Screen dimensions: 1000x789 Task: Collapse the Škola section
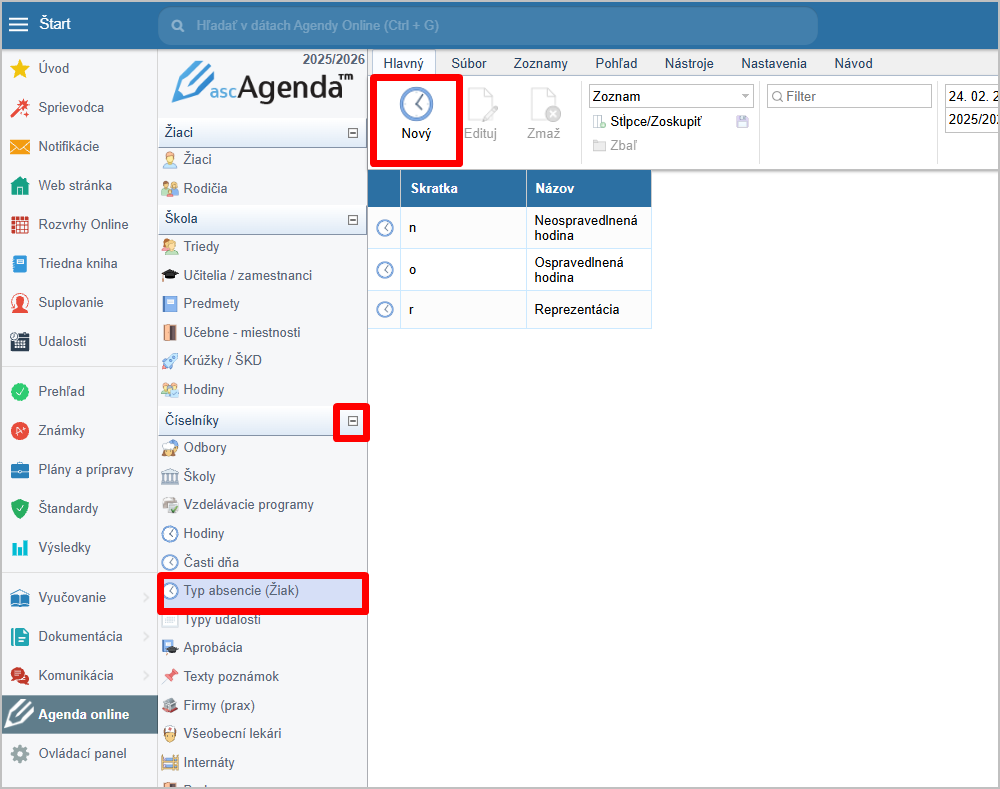click(x=352, y=219)
